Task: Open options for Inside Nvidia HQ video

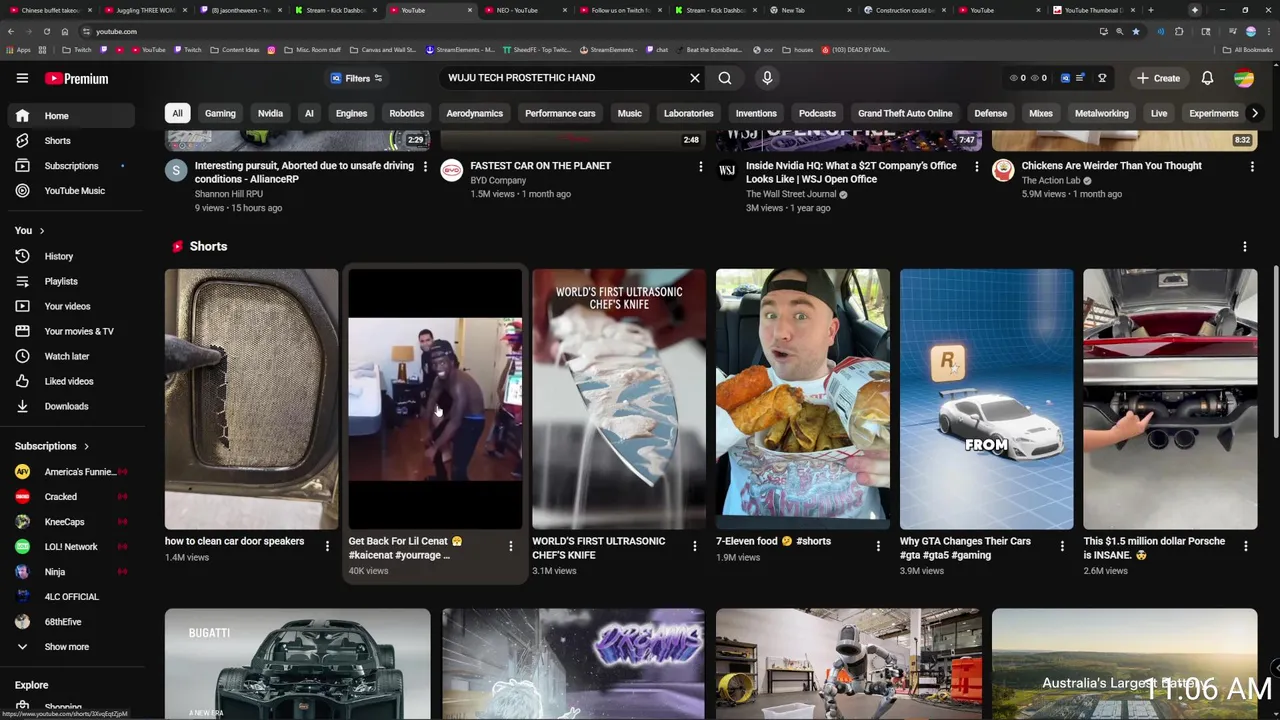Action: point(977,167)
